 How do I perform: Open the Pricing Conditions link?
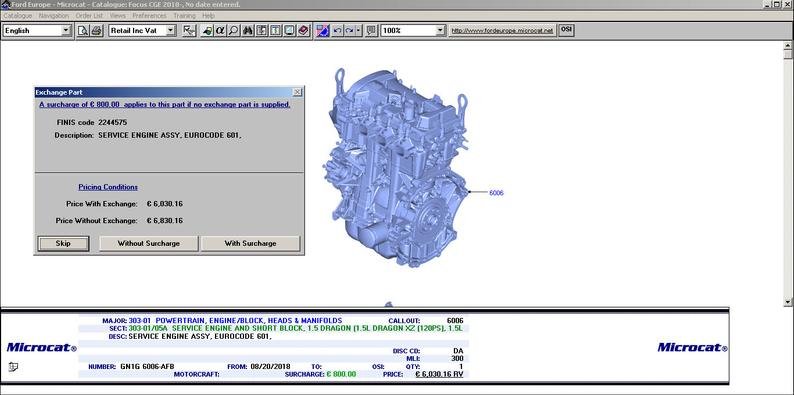pos(108,187)
